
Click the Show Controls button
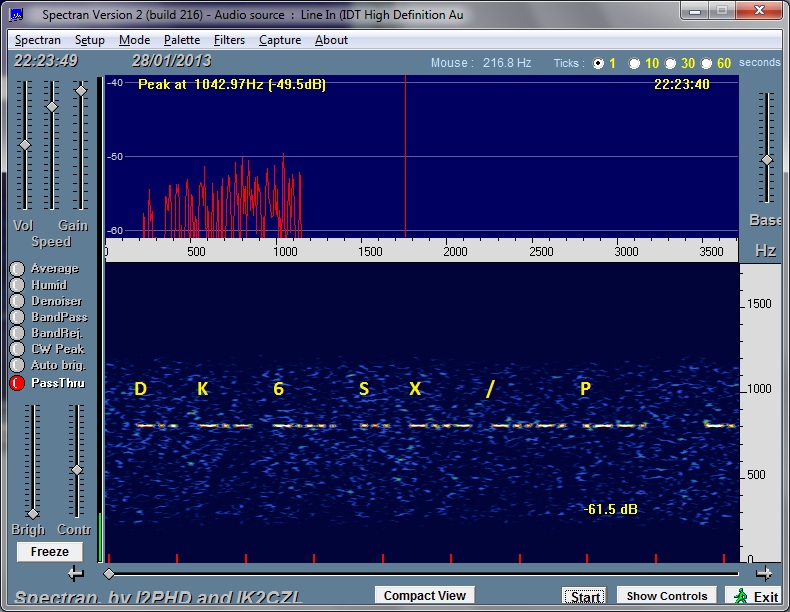pos(667,596)
